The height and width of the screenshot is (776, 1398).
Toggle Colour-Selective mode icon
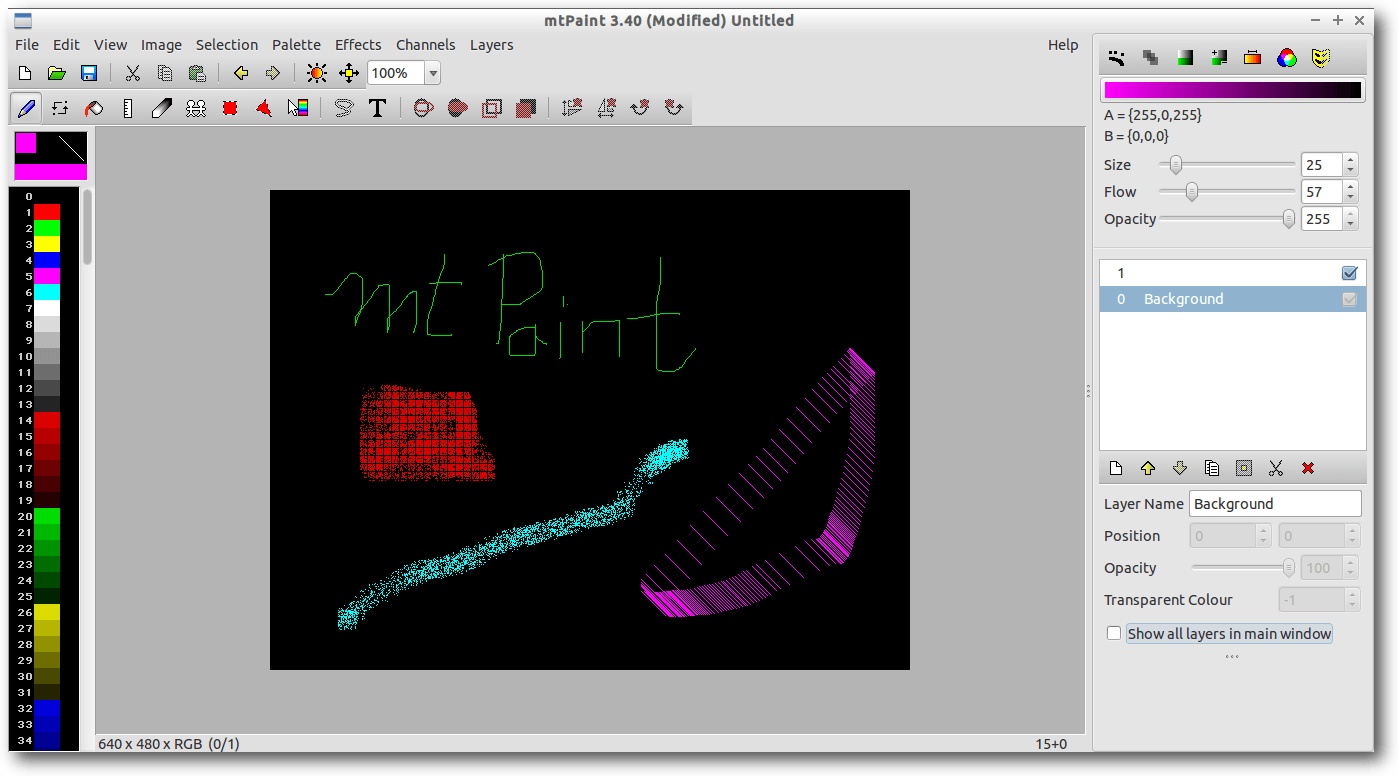pos(1253,58)
